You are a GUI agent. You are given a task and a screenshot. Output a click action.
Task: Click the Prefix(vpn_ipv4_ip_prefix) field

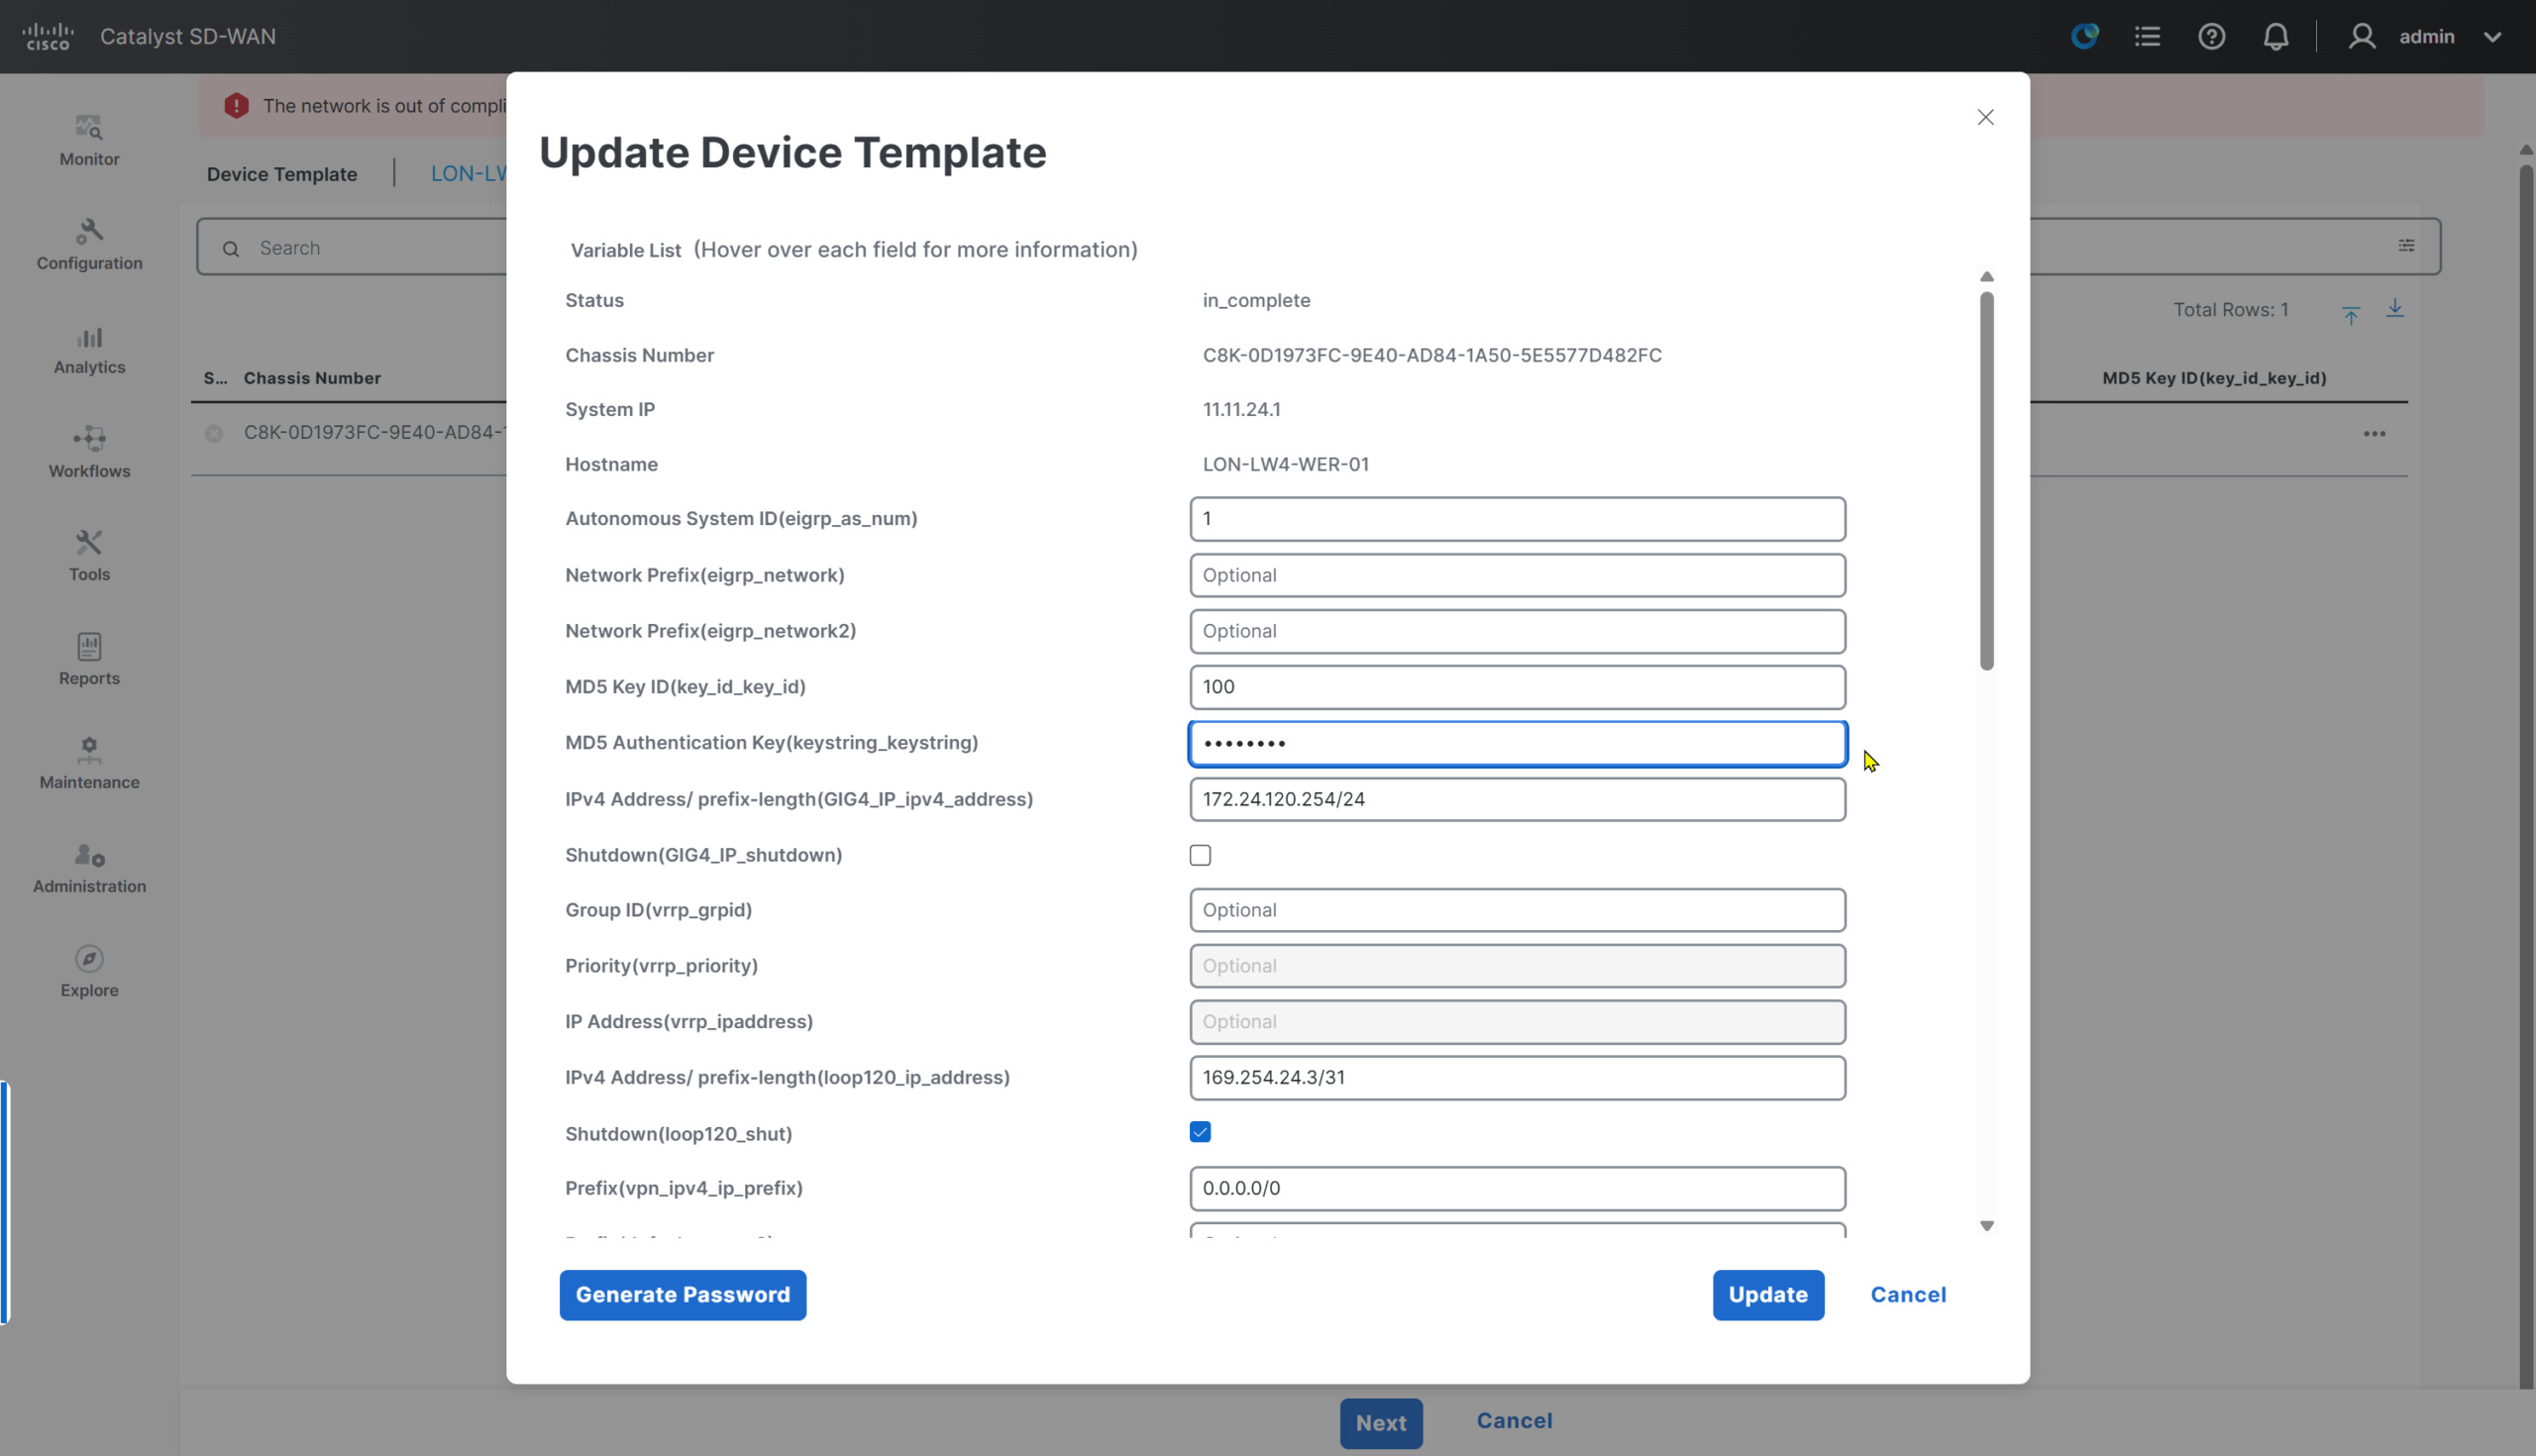1517,1188
